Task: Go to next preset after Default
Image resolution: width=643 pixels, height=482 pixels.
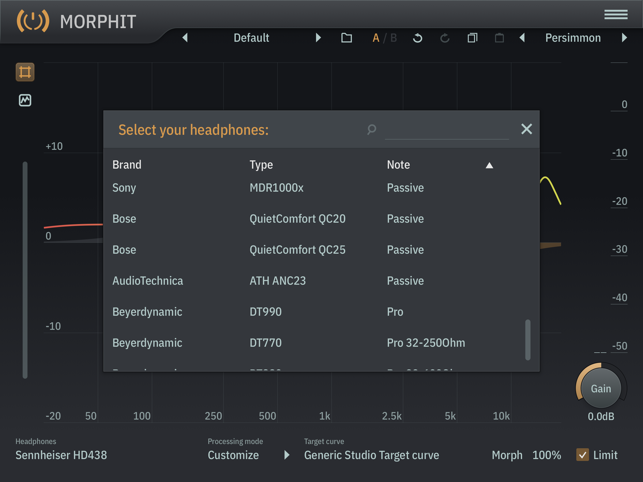Action: click(x=318, y=38)
